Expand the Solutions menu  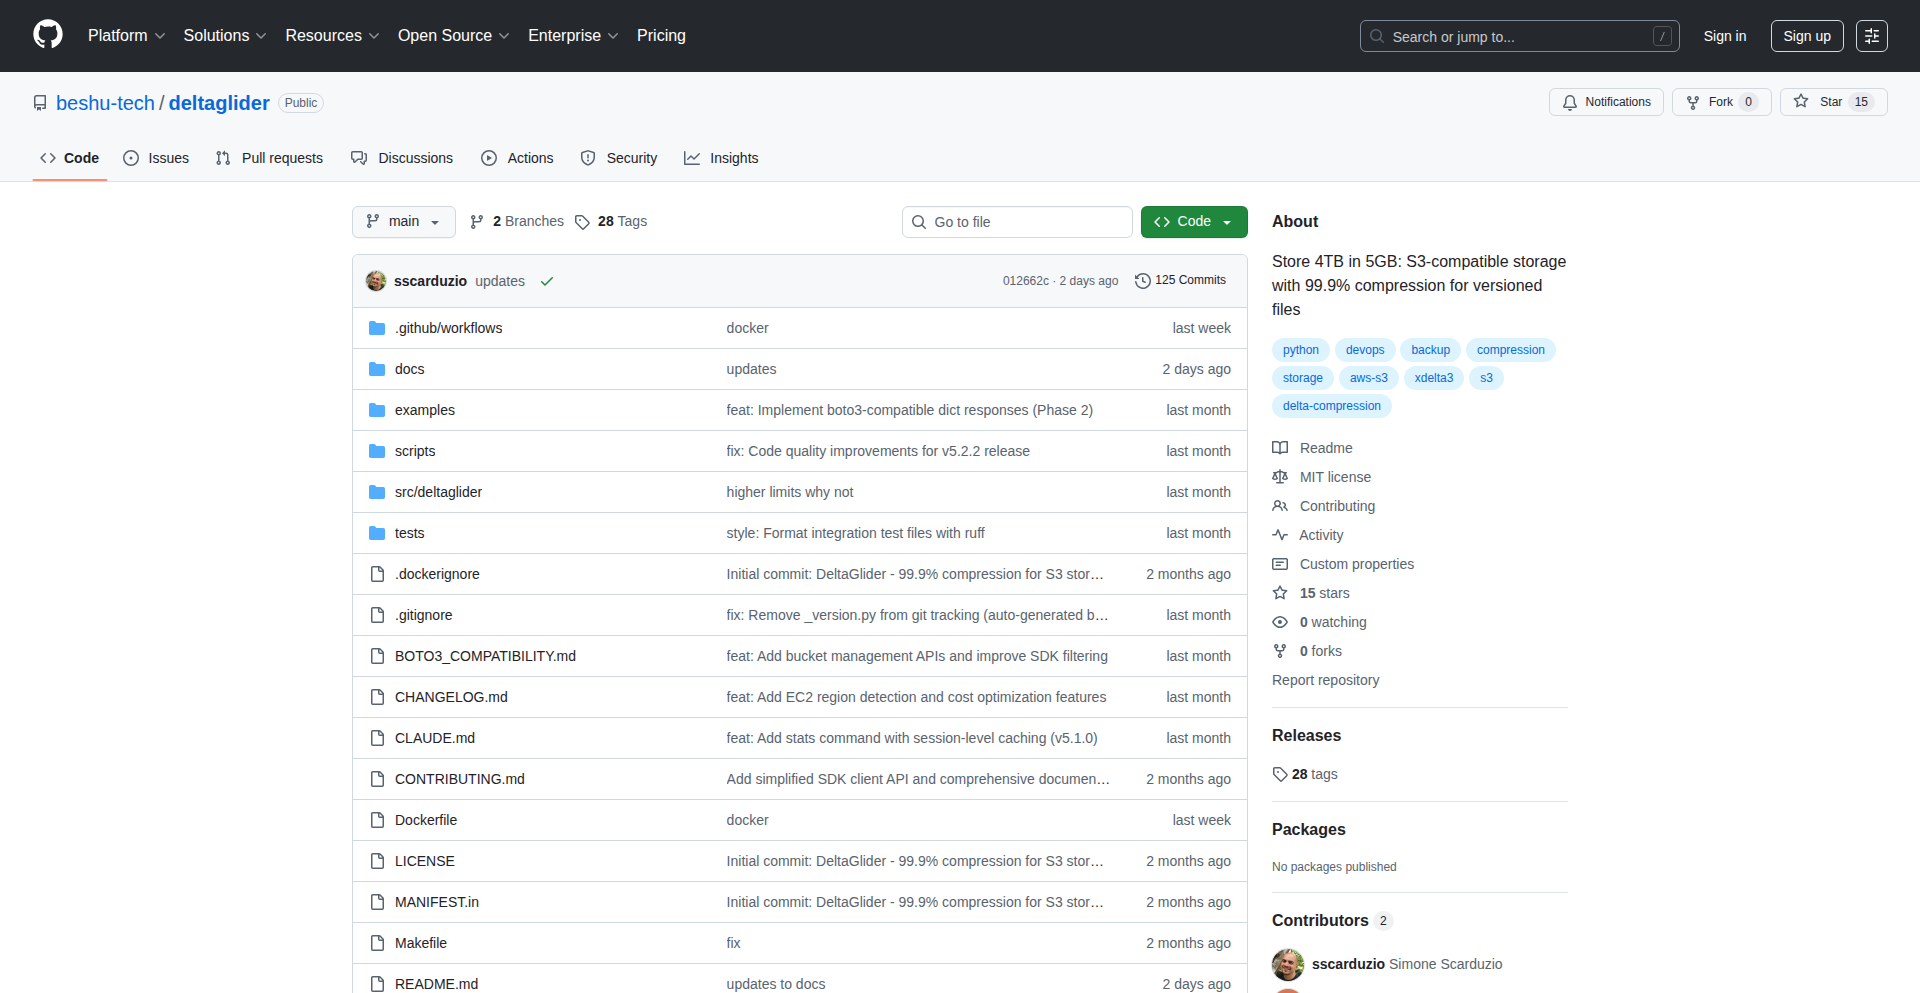tap(225, 36)
